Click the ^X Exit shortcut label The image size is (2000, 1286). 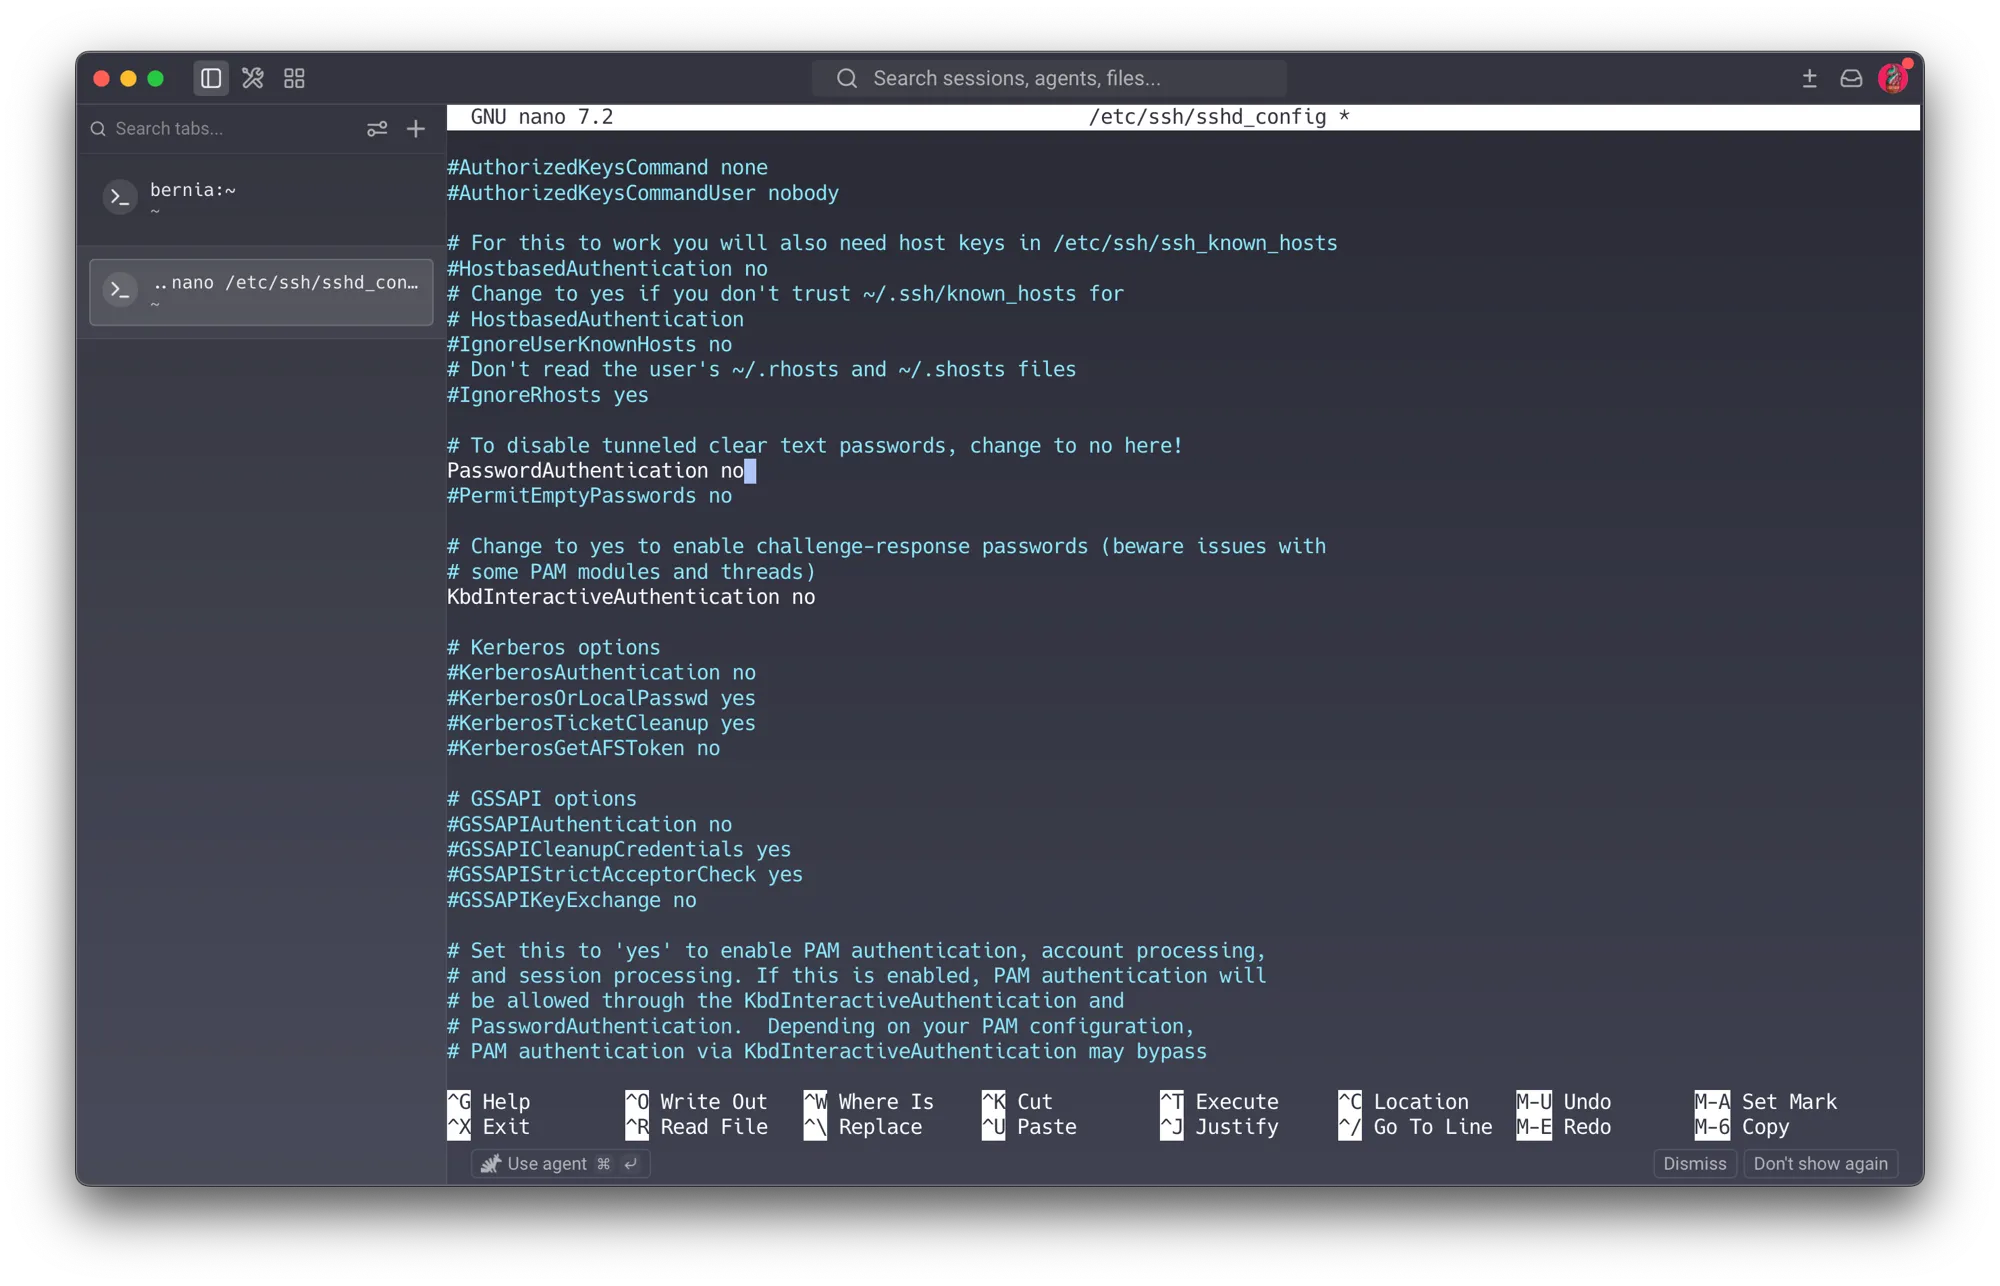[489, 1127]
